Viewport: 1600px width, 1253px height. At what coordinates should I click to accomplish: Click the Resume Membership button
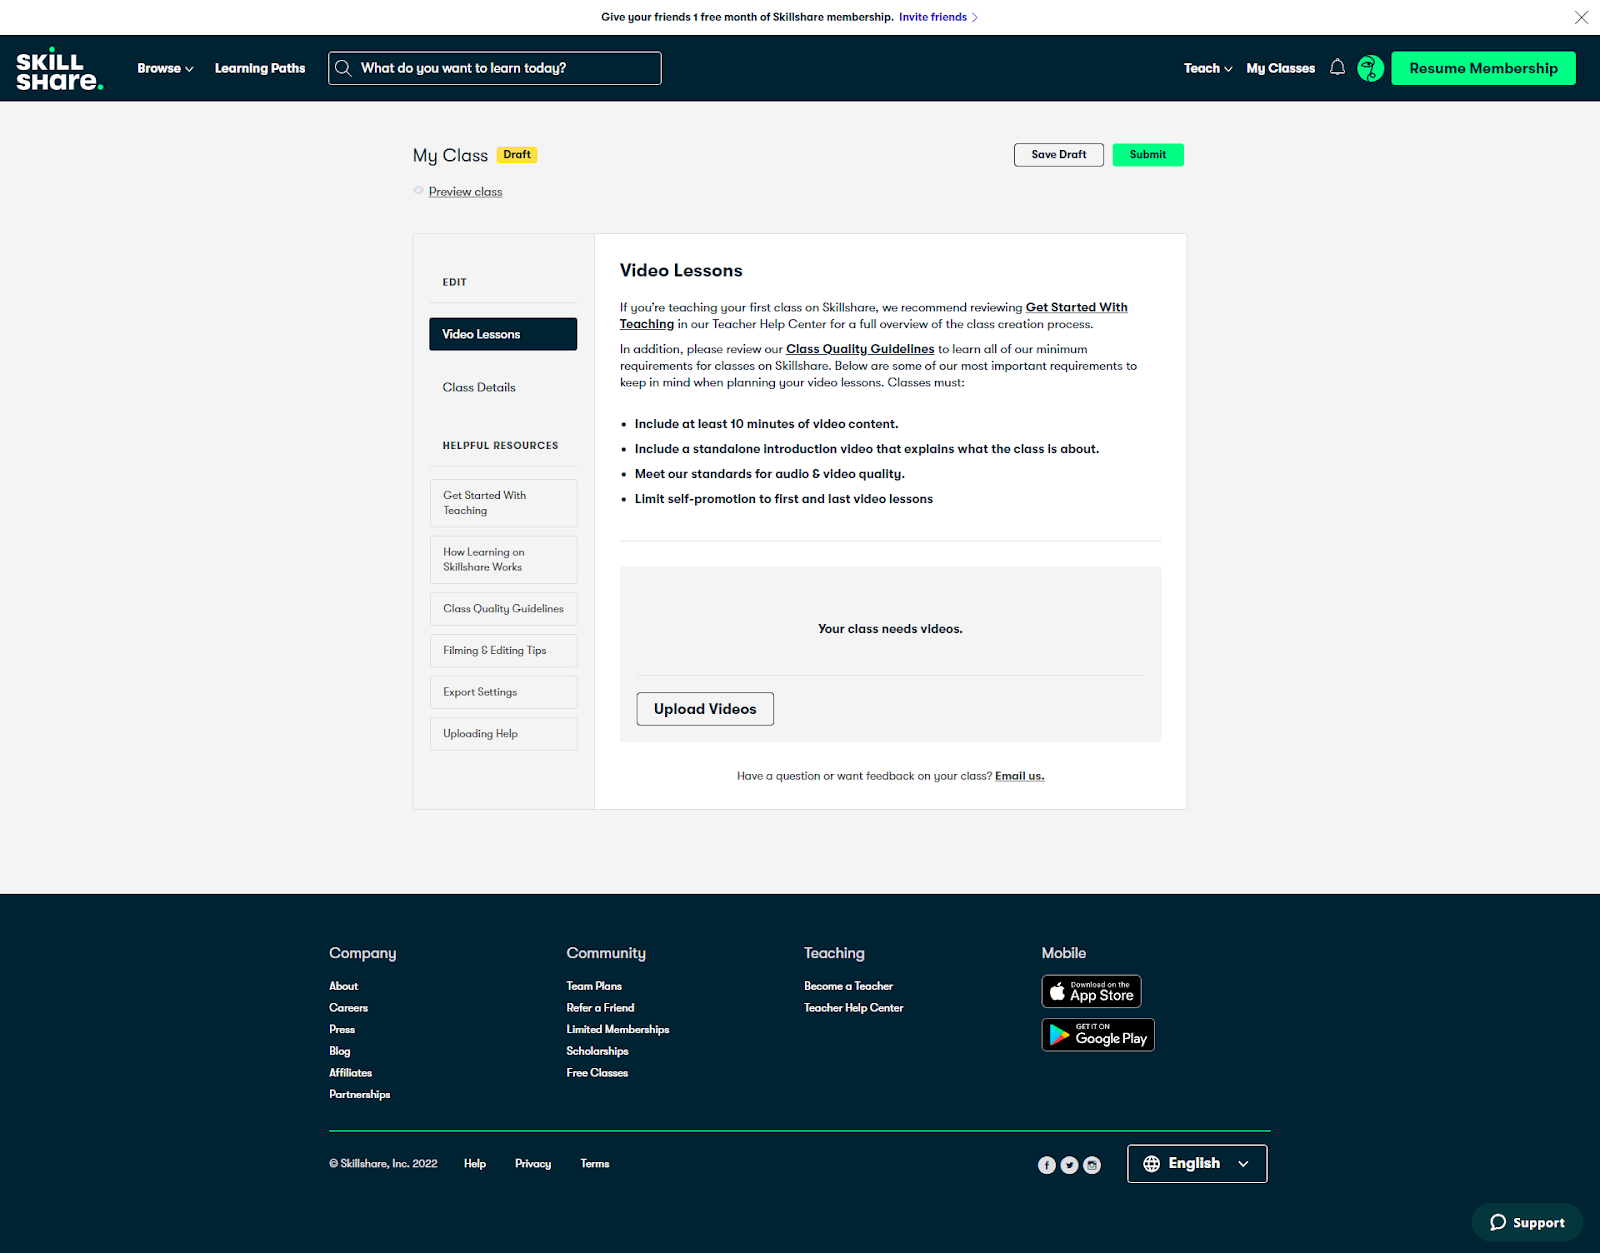tap(1483, 68)
